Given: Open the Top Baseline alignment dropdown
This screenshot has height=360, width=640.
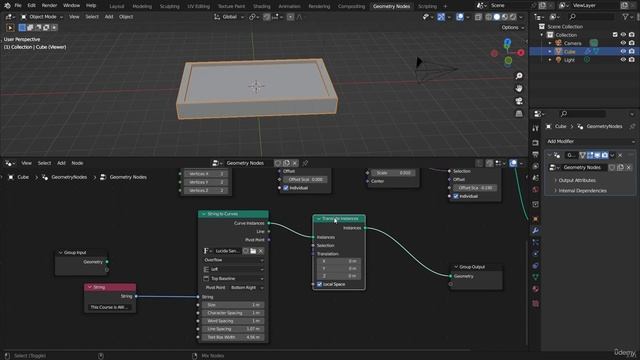Looking at the screenshot, I should [x=233, y=278].
